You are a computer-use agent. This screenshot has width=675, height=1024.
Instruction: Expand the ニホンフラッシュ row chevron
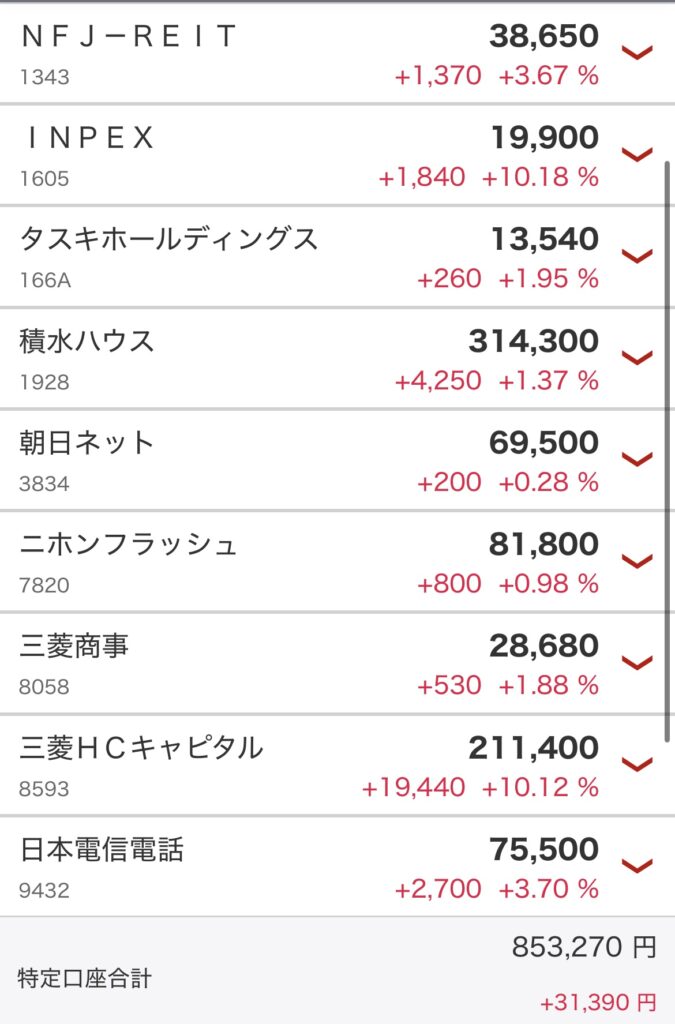click(x=637, y=560)
